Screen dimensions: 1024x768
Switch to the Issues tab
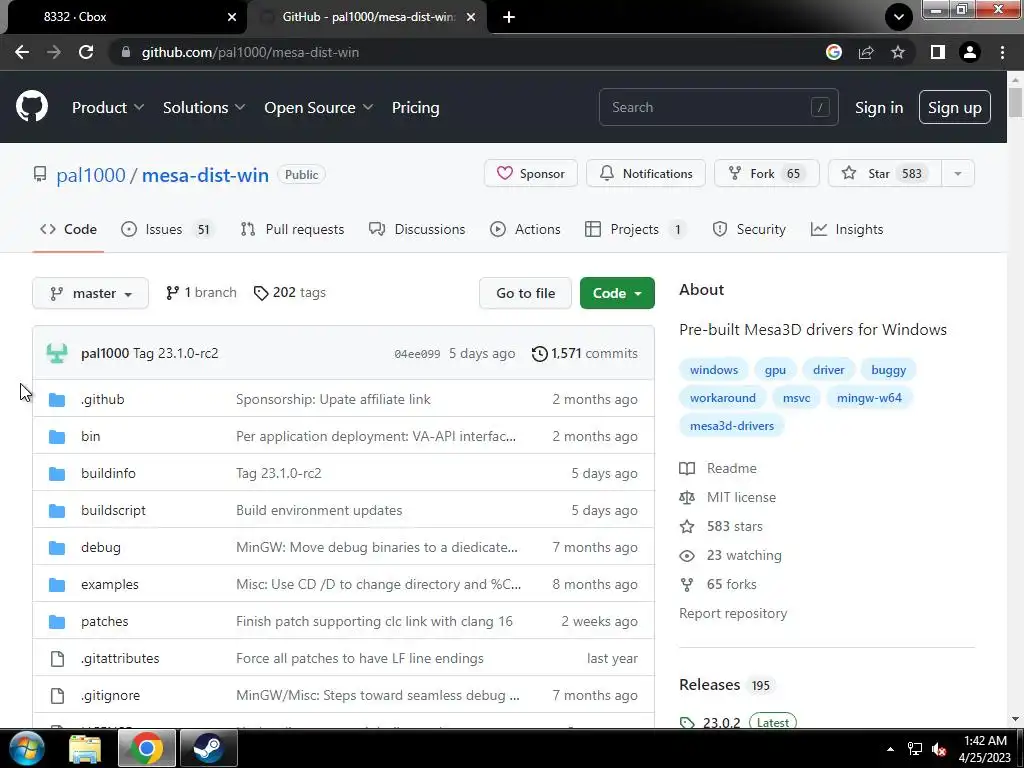click(168, 229)
